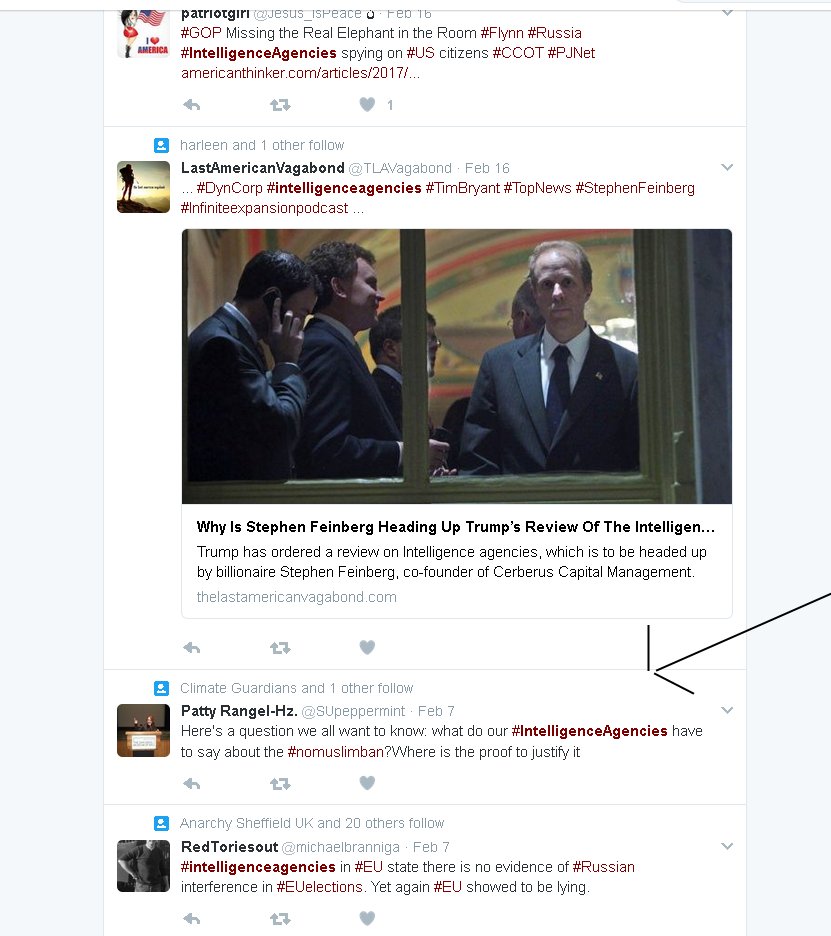Open LastAmericanVagabond's profile avatar
831x936 pixels.
pos(143,187)
